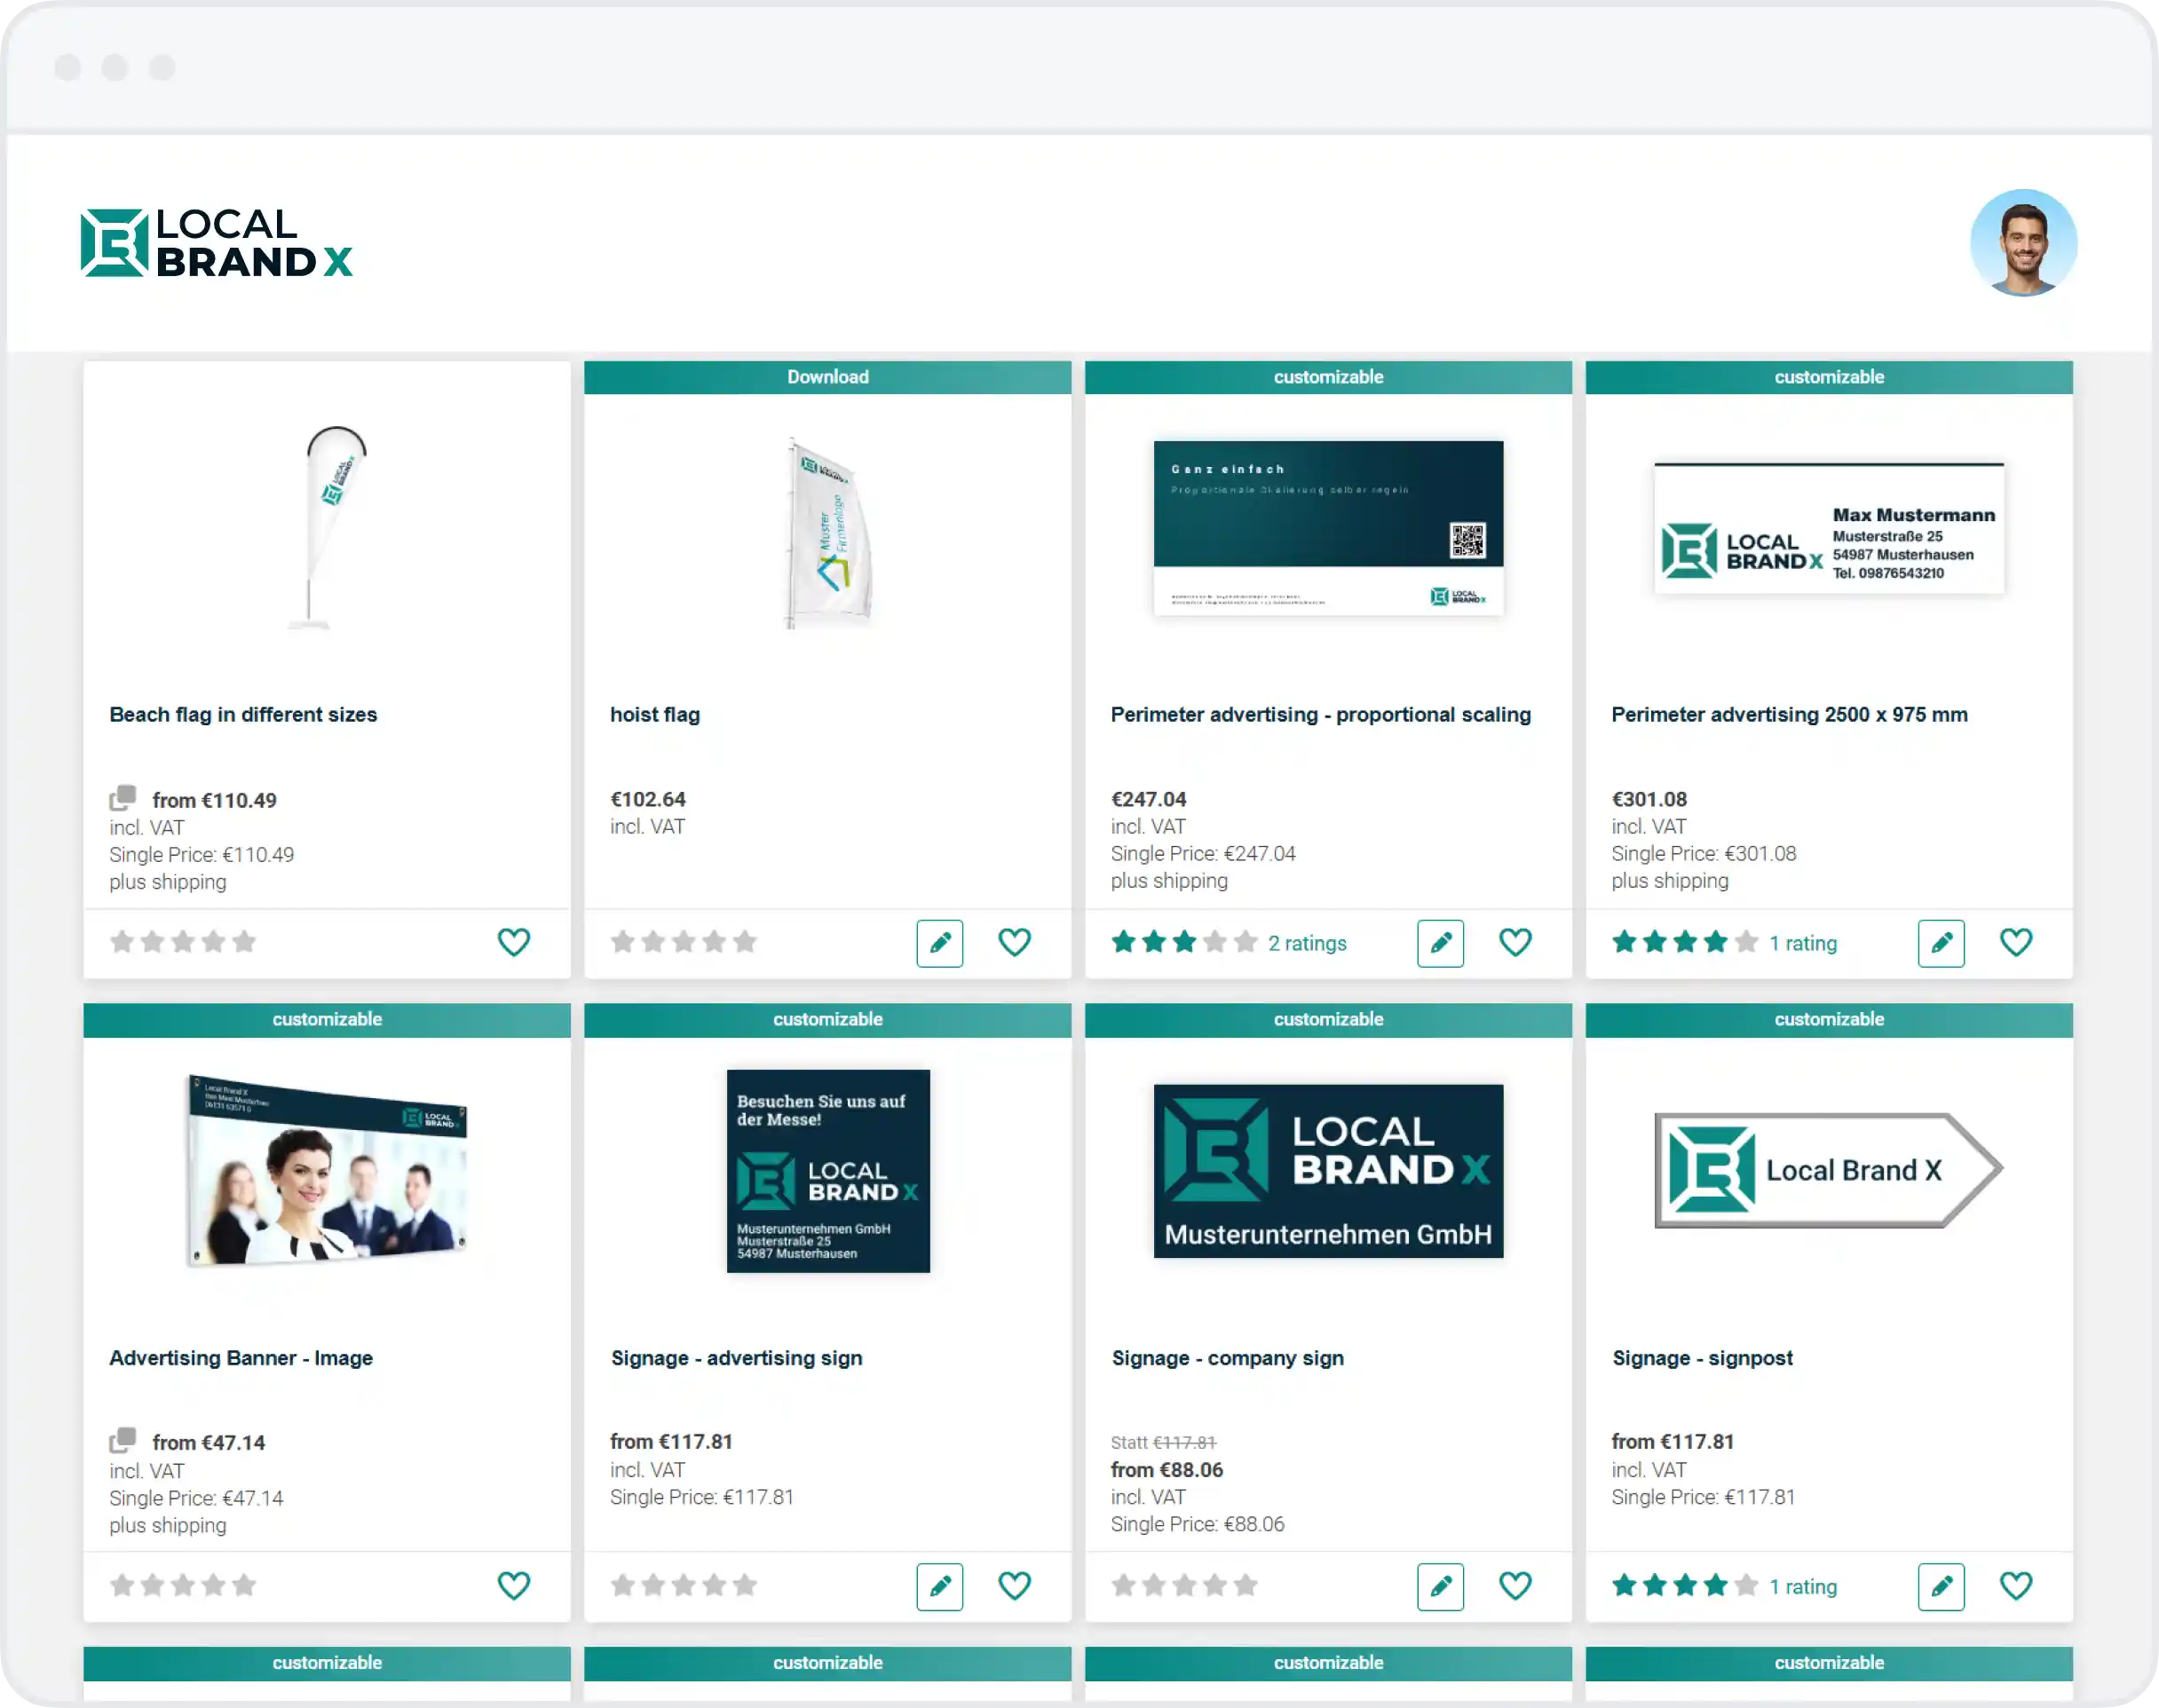Click the Download banner on hoist flag card
Image resolution: width=2159 pixels, height=1708 pixels.
[x=827, y=377]
